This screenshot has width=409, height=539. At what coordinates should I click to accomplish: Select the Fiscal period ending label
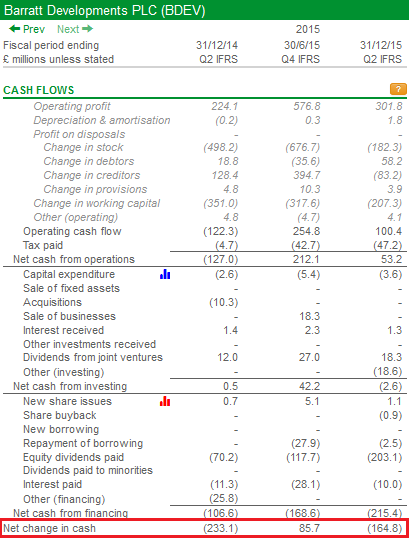click(51, 45)
